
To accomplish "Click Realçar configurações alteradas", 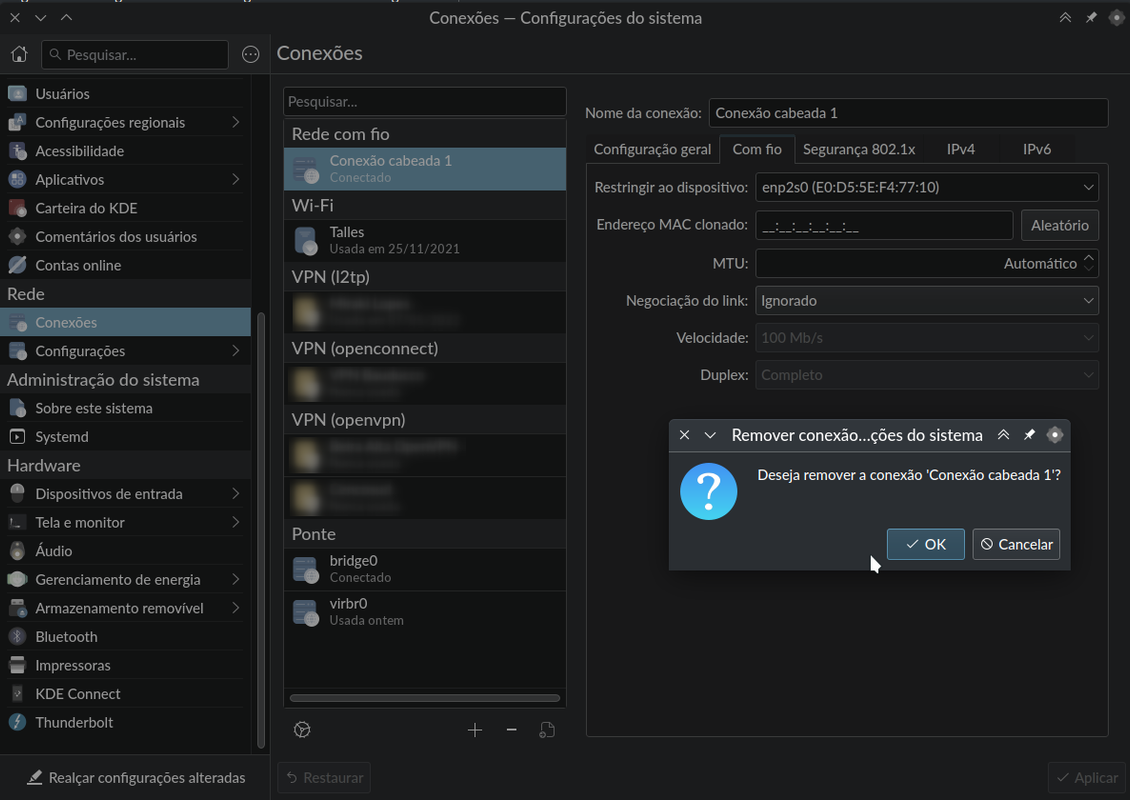I will (x=136, y=778).
